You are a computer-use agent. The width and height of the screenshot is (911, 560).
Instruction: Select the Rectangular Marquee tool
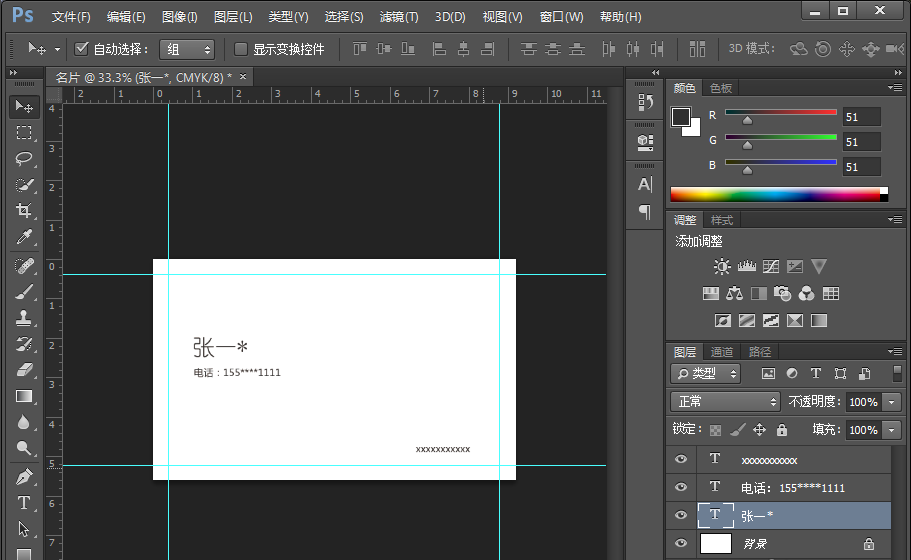24,133
